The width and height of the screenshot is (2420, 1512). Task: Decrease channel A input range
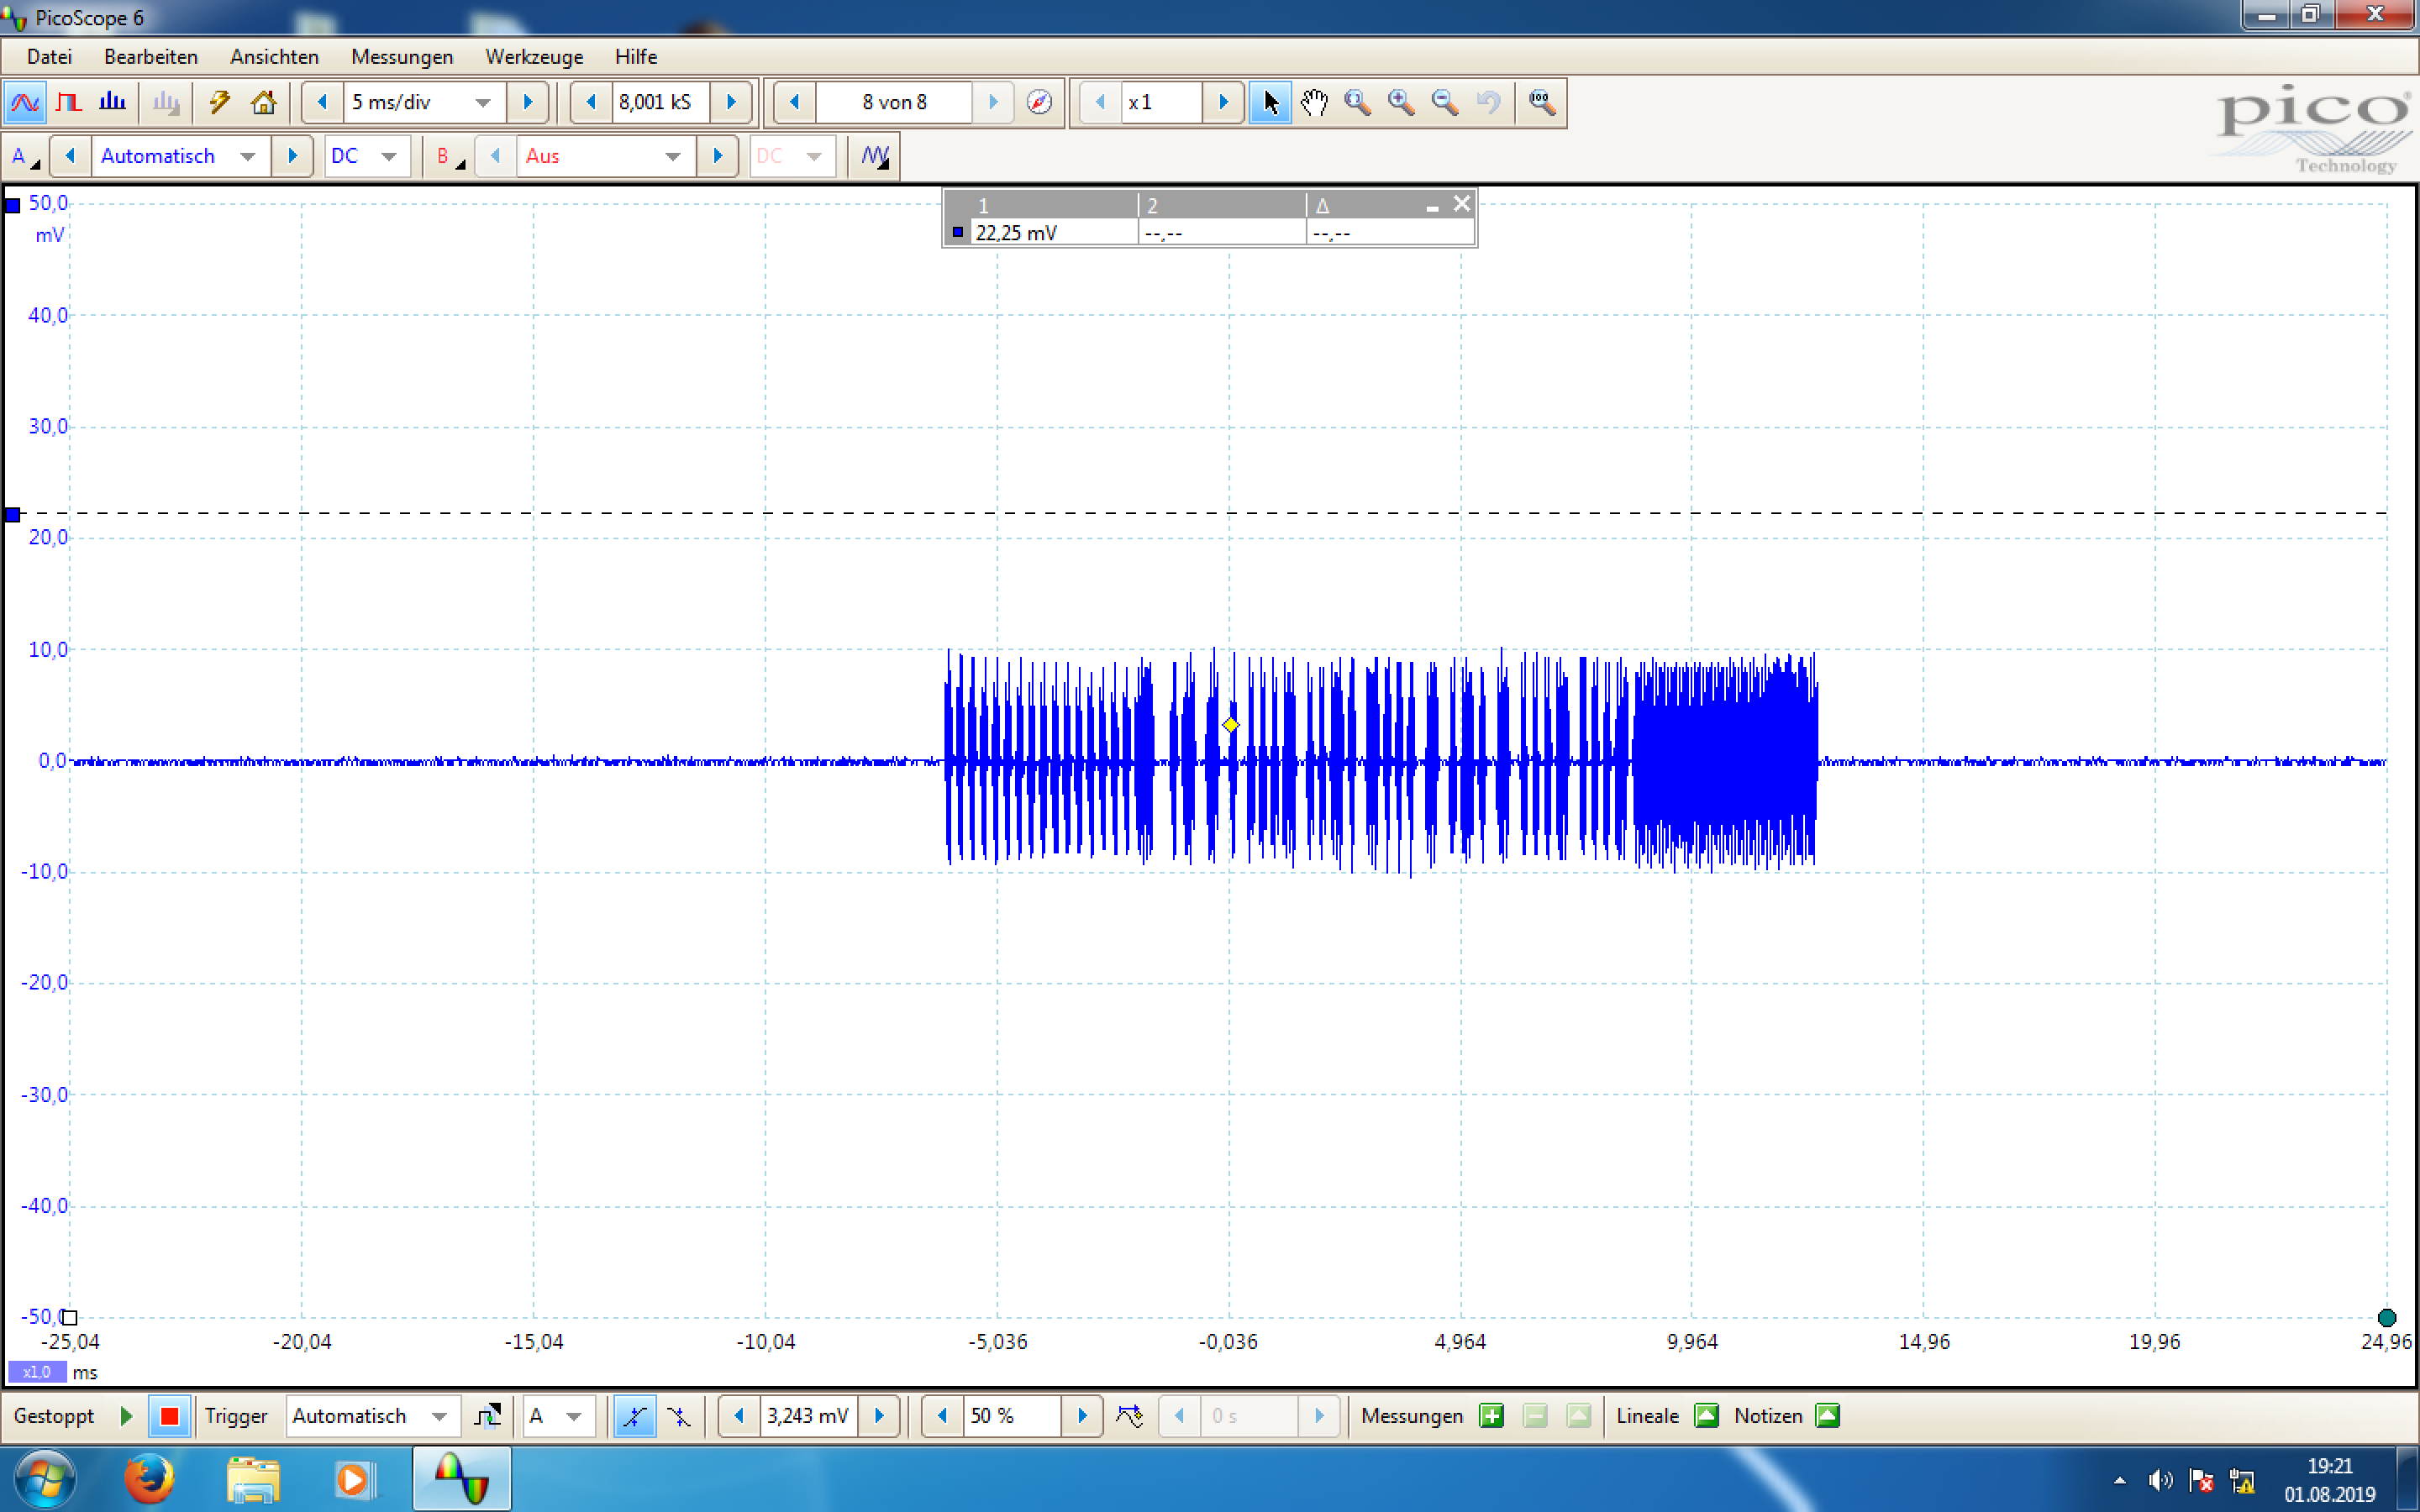70,156
